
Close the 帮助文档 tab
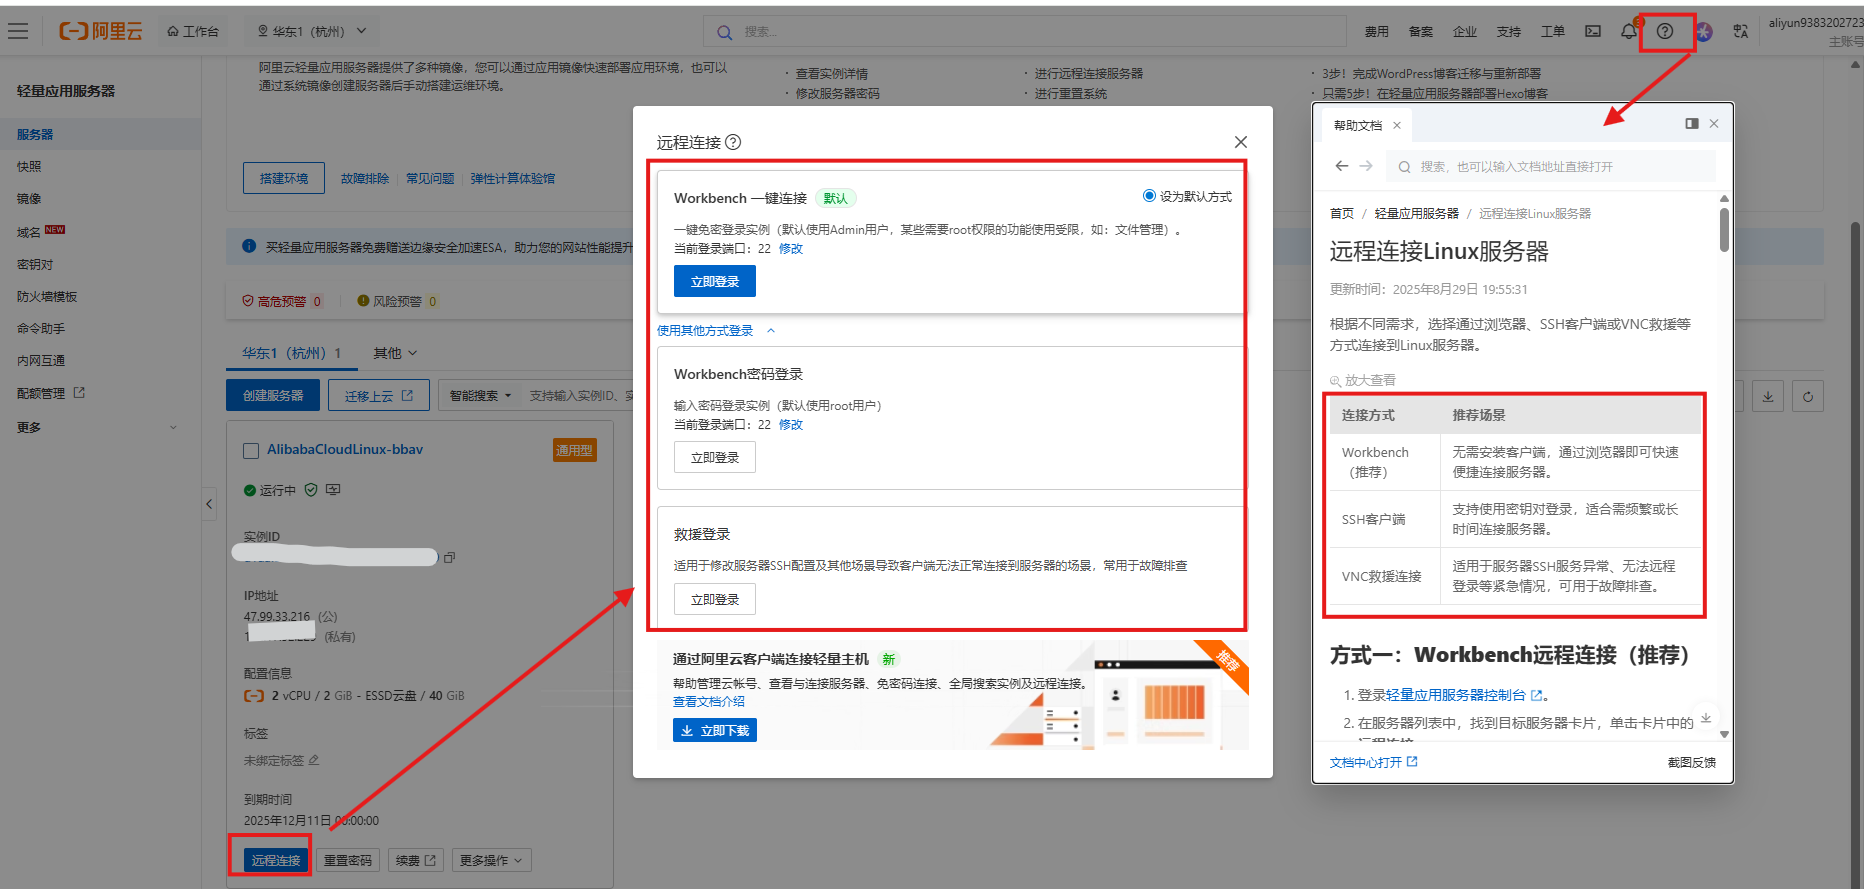pos(1397,125)
